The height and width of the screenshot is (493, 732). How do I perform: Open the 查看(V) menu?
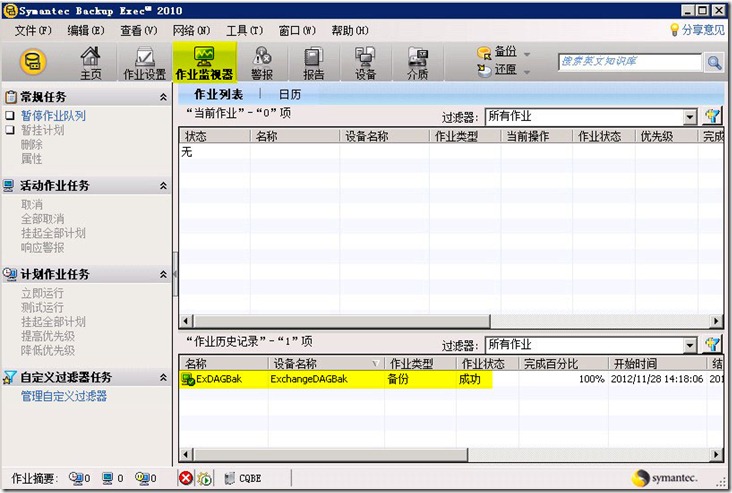click(139, 31)
